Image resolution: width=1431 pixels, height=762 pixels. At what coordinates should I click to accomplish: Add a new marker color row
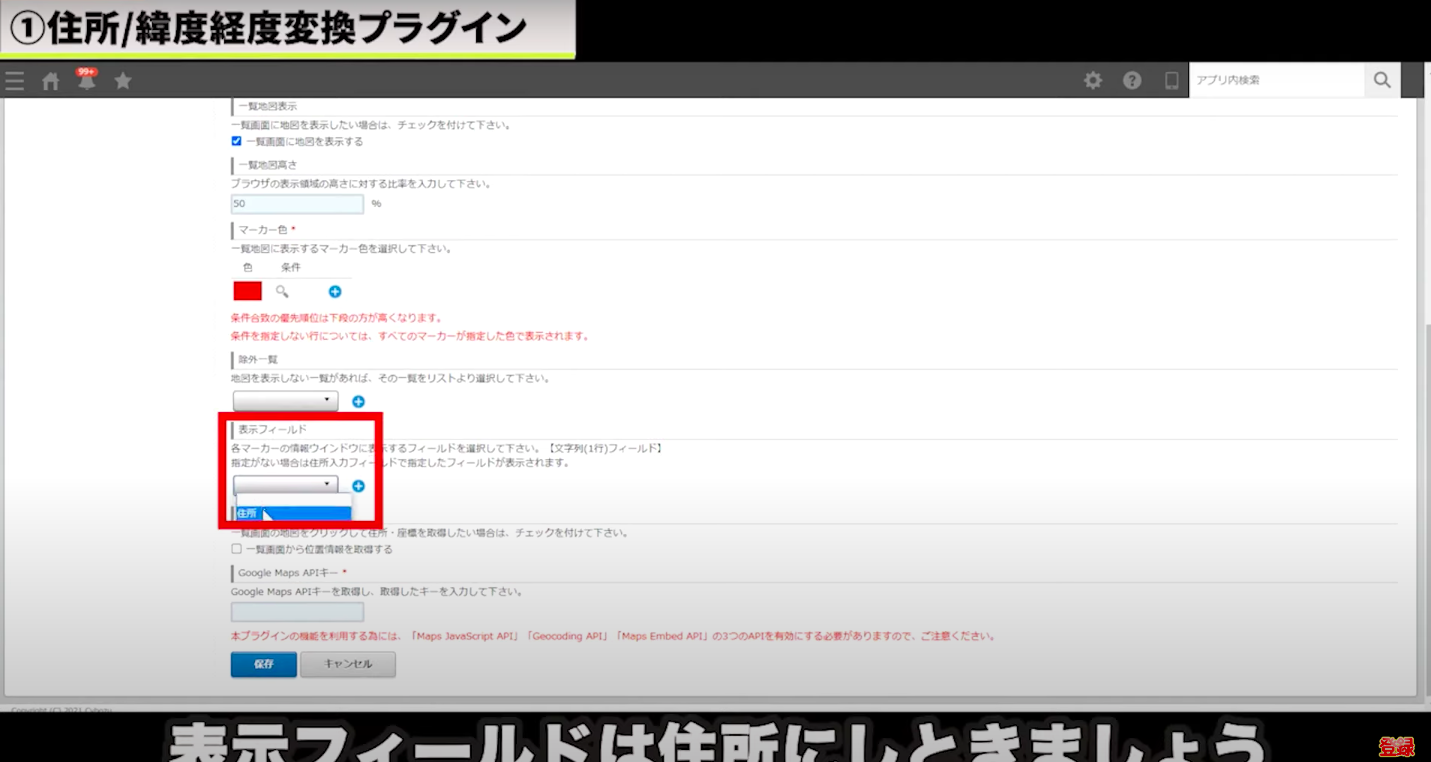[x=335, y=291]
